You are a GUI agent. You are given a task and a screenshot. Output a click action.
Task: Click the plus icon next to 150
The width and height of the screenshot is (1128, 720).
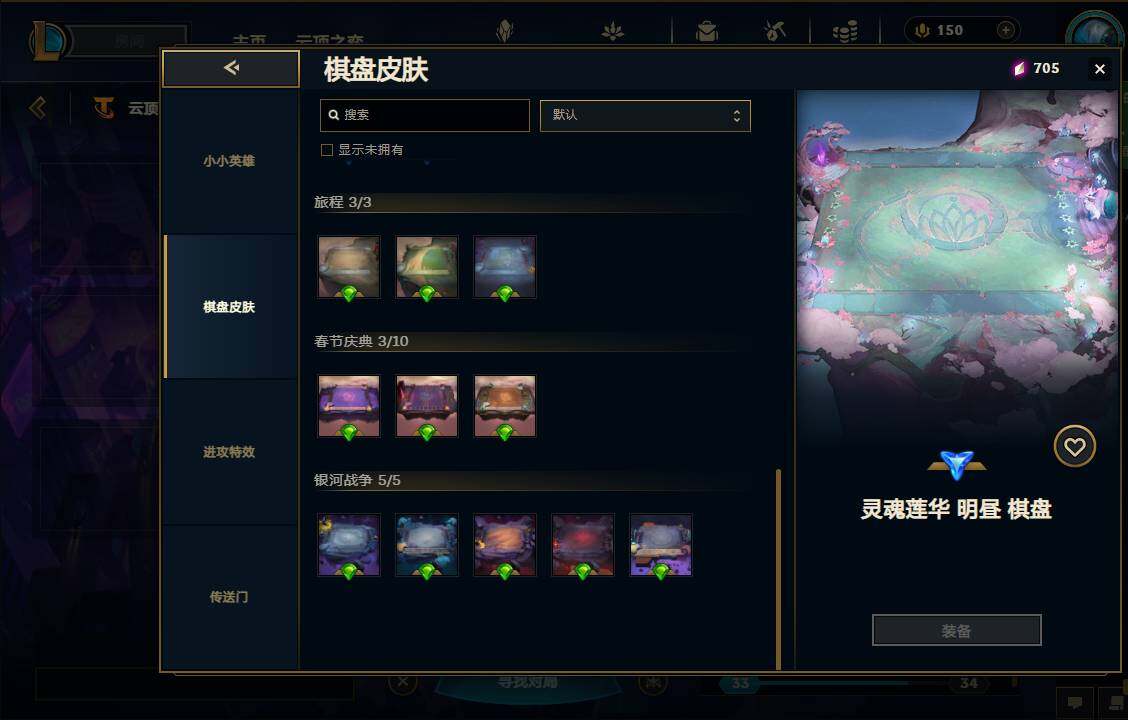click(x=1005, y=30)
